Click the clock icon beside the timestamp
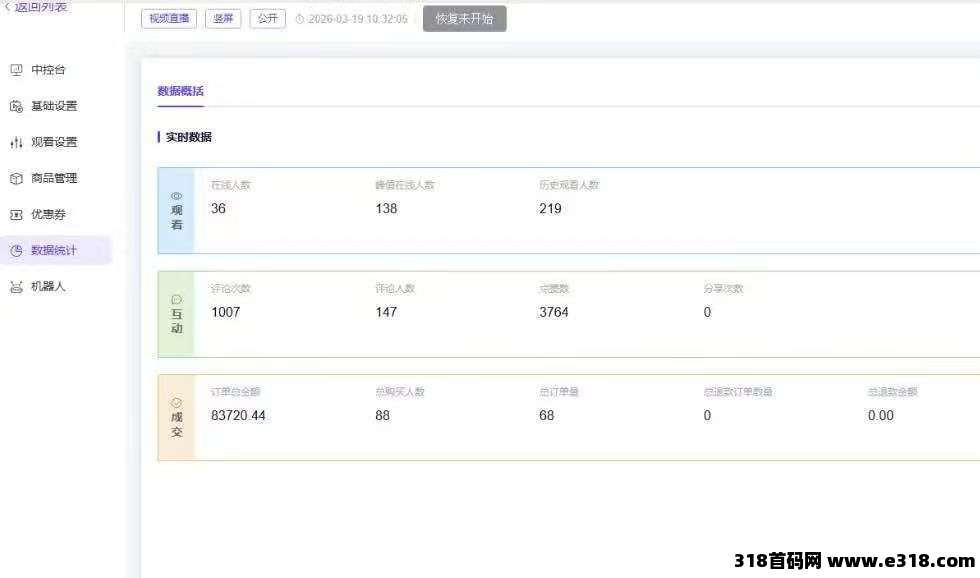This screenshot has height=578, width=980. point(299,19)
